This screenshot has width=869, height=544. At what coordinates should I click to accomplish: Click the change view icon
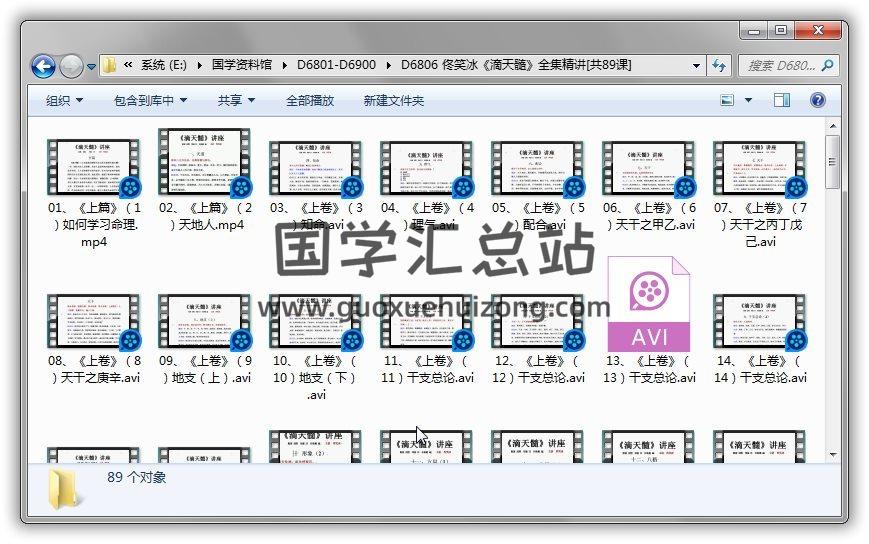click(x=727, y=100)
